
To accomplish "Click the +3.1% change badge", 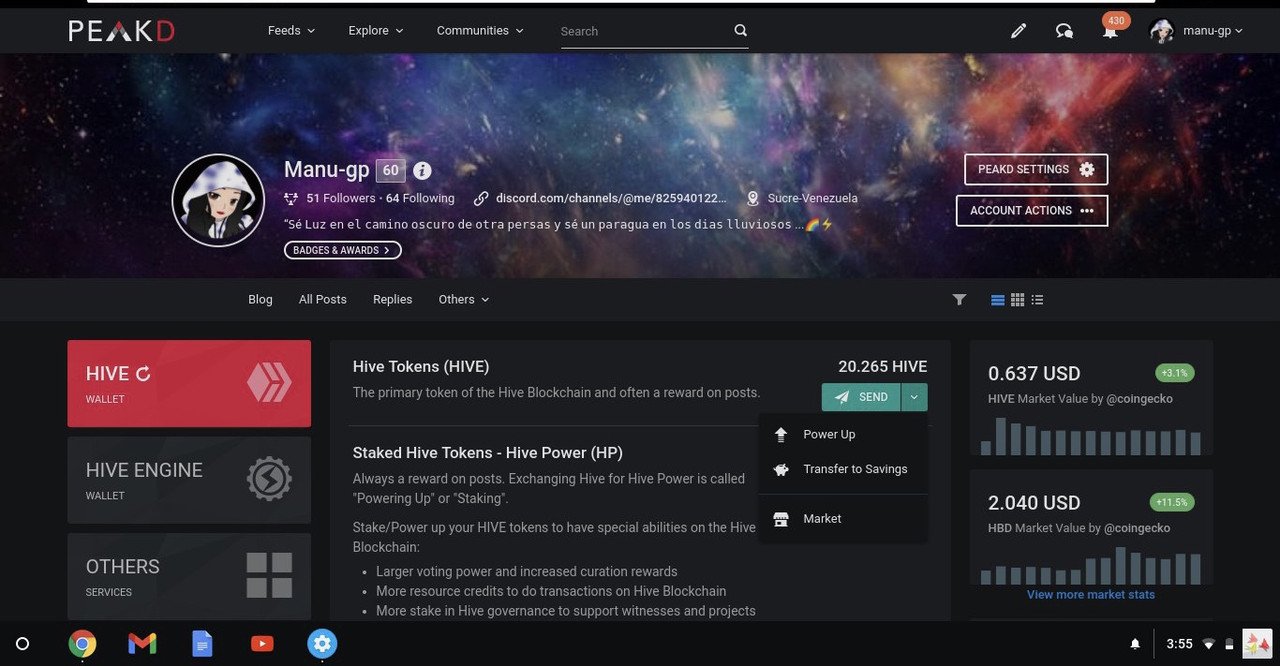I will (1175, 373).
